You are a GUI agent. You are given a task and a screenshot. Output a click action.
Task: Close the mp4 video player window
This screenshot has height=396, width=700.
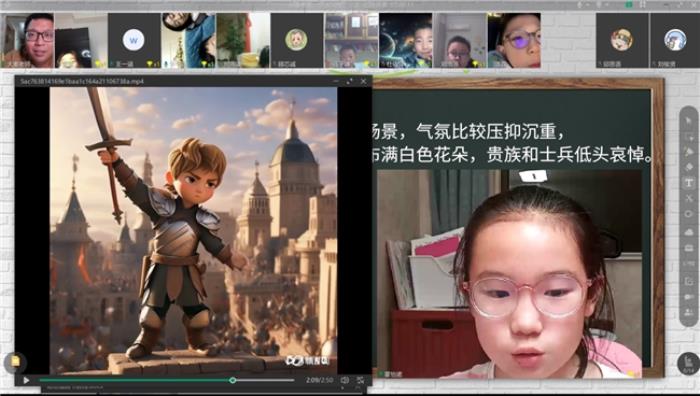click(x=363, y=81)
